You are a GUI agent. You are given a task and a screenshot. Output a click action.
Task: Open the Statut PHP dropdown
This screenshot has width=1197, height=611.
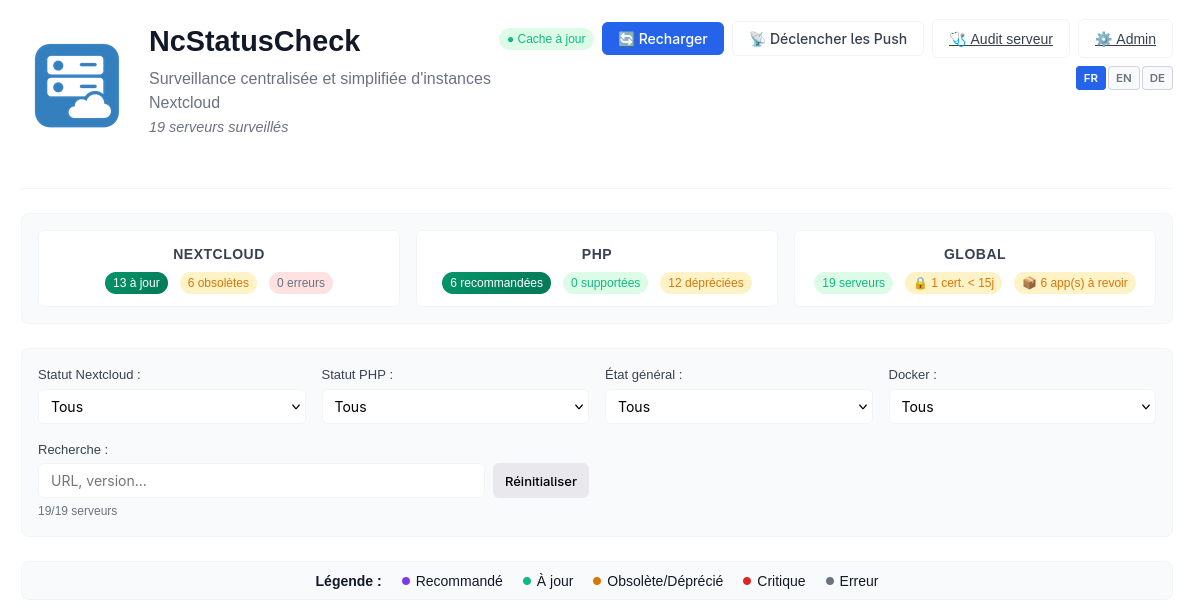455,407
